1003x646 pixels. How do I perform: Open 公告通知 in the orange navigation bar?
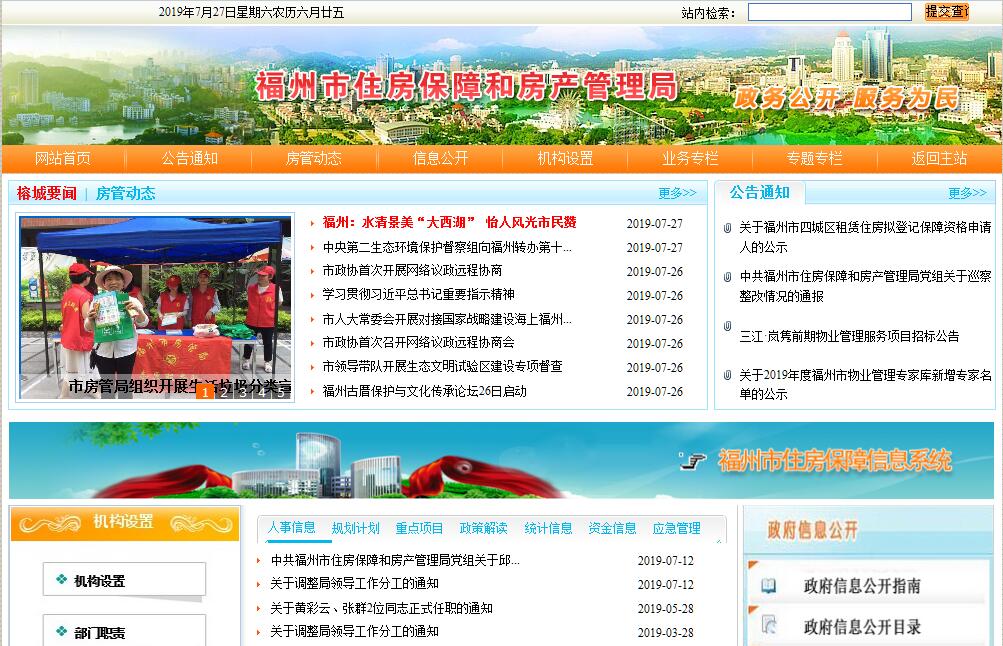pyautogui.click(x=190, y=158)
